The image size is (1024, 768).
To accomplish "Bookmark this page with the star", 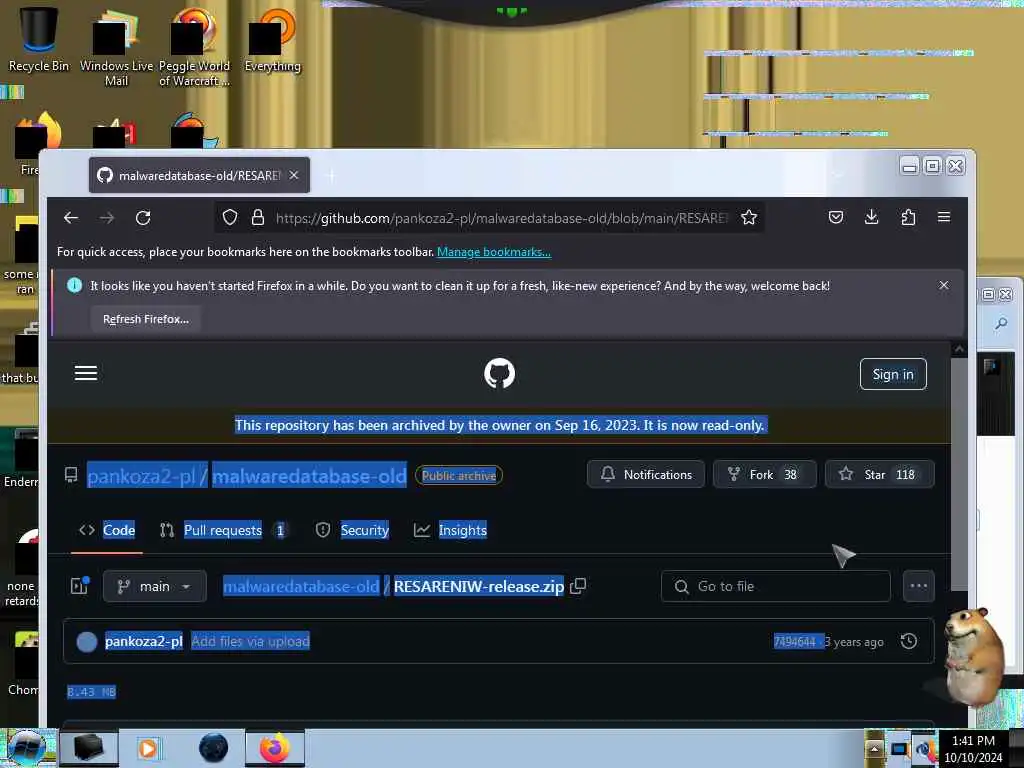I will [749, 217].
